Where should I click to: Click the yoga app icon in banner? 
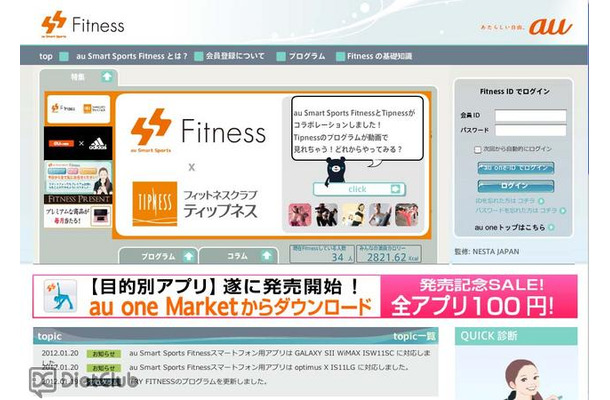point(60,296)
